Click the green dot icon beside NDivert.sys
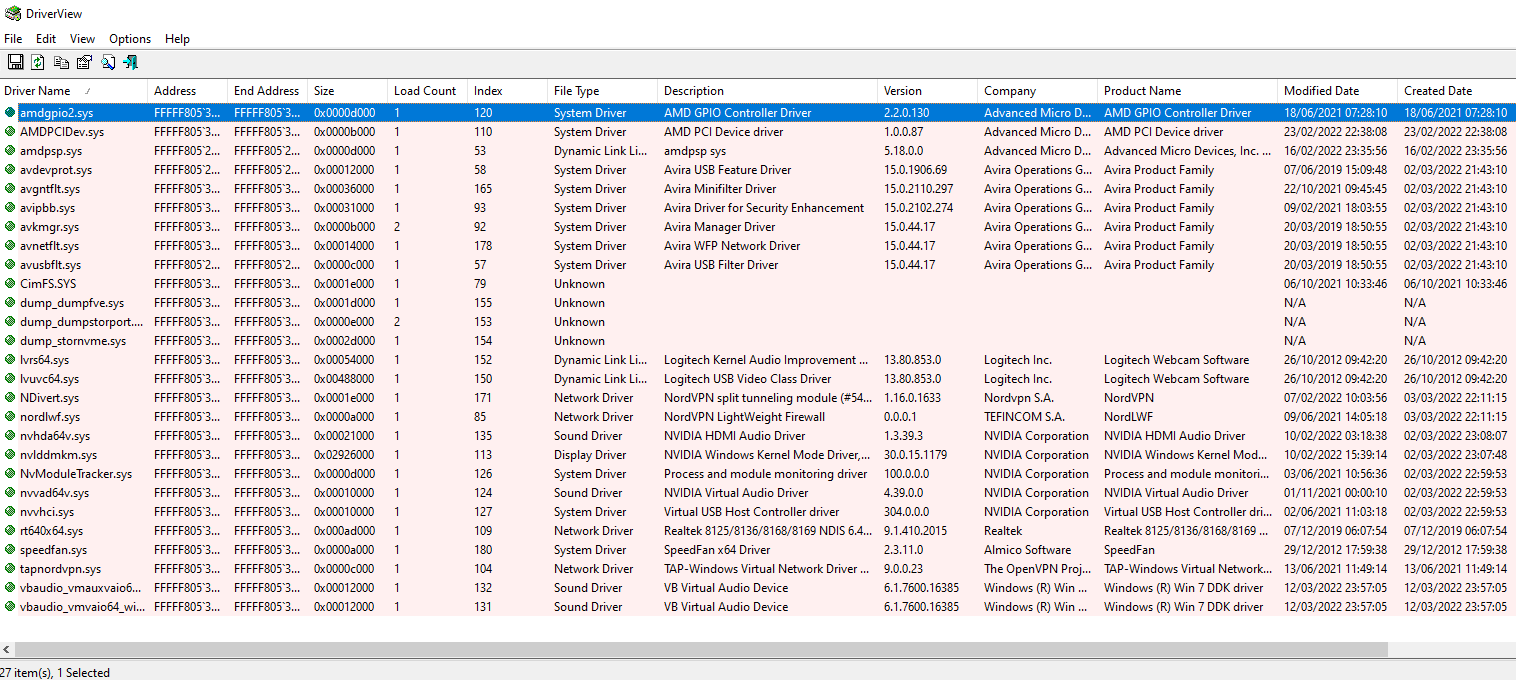Image resolution: width=1516 pixels, height=680 pixels. [x=10, y=398]
